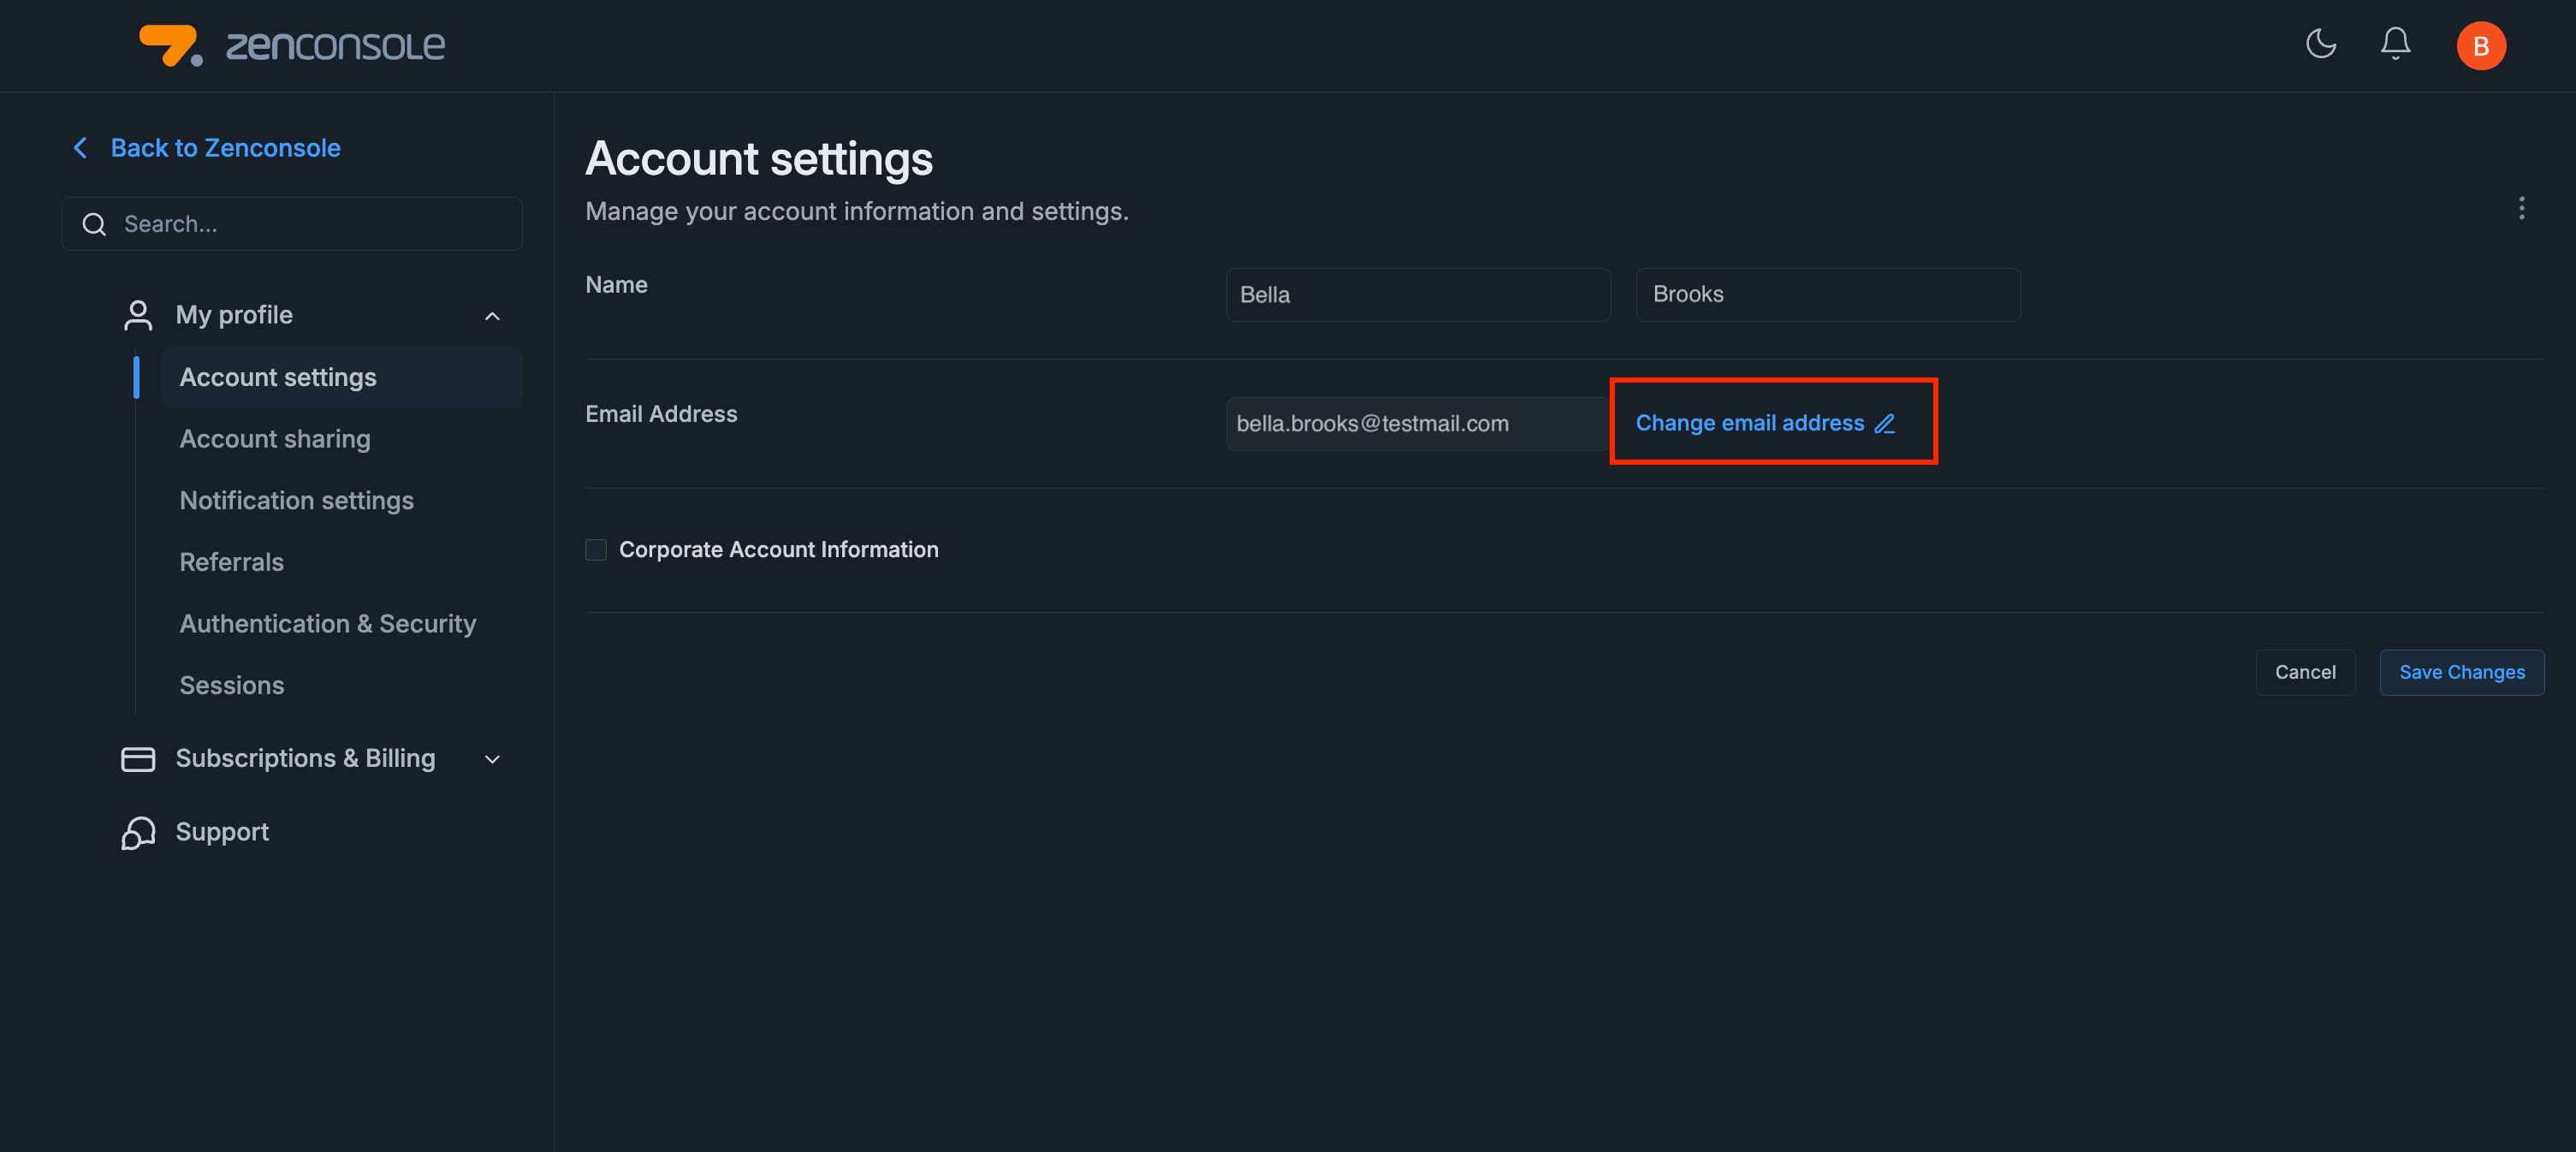The height and width of the screenshot is (1152, 2576).
Task: Enable Corporate Account Information checkbox
Action: (x=596, y=550)
